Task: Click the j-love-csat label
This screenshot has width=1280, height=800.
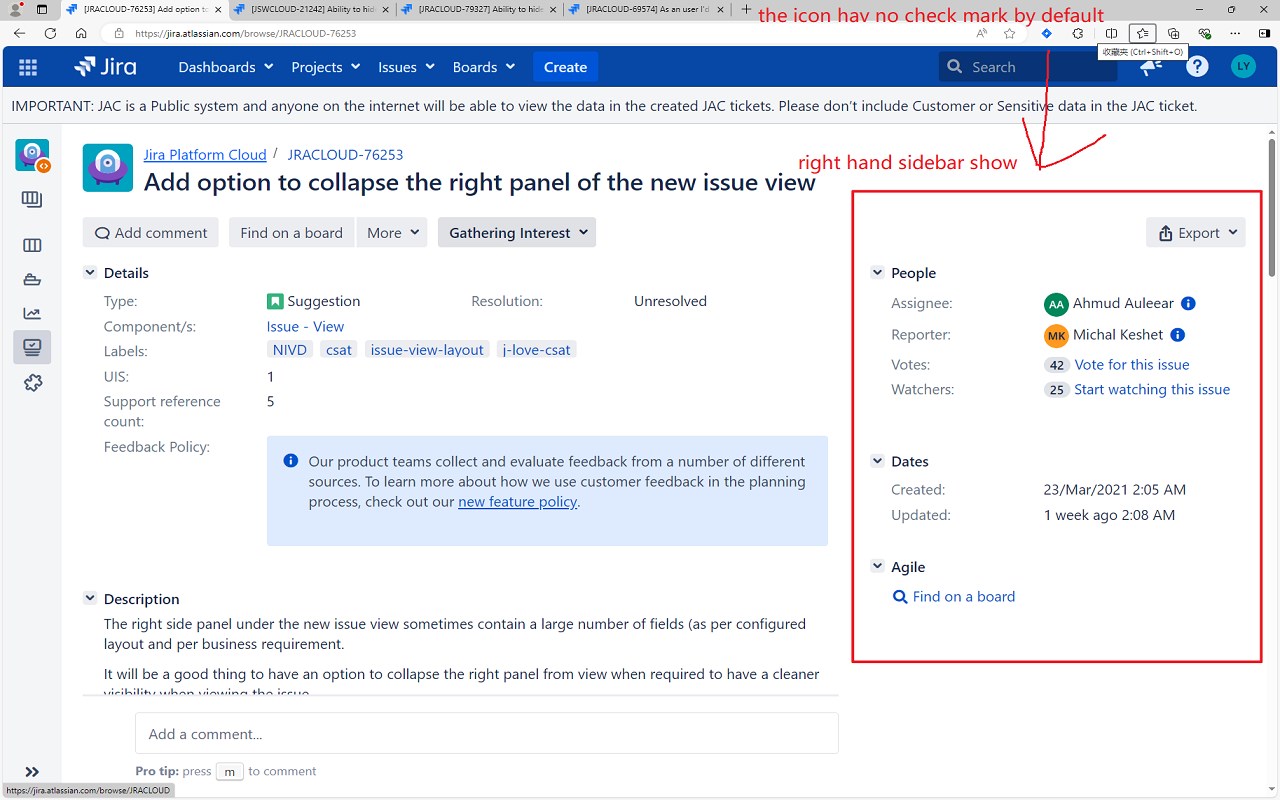Action: (538, 350)
